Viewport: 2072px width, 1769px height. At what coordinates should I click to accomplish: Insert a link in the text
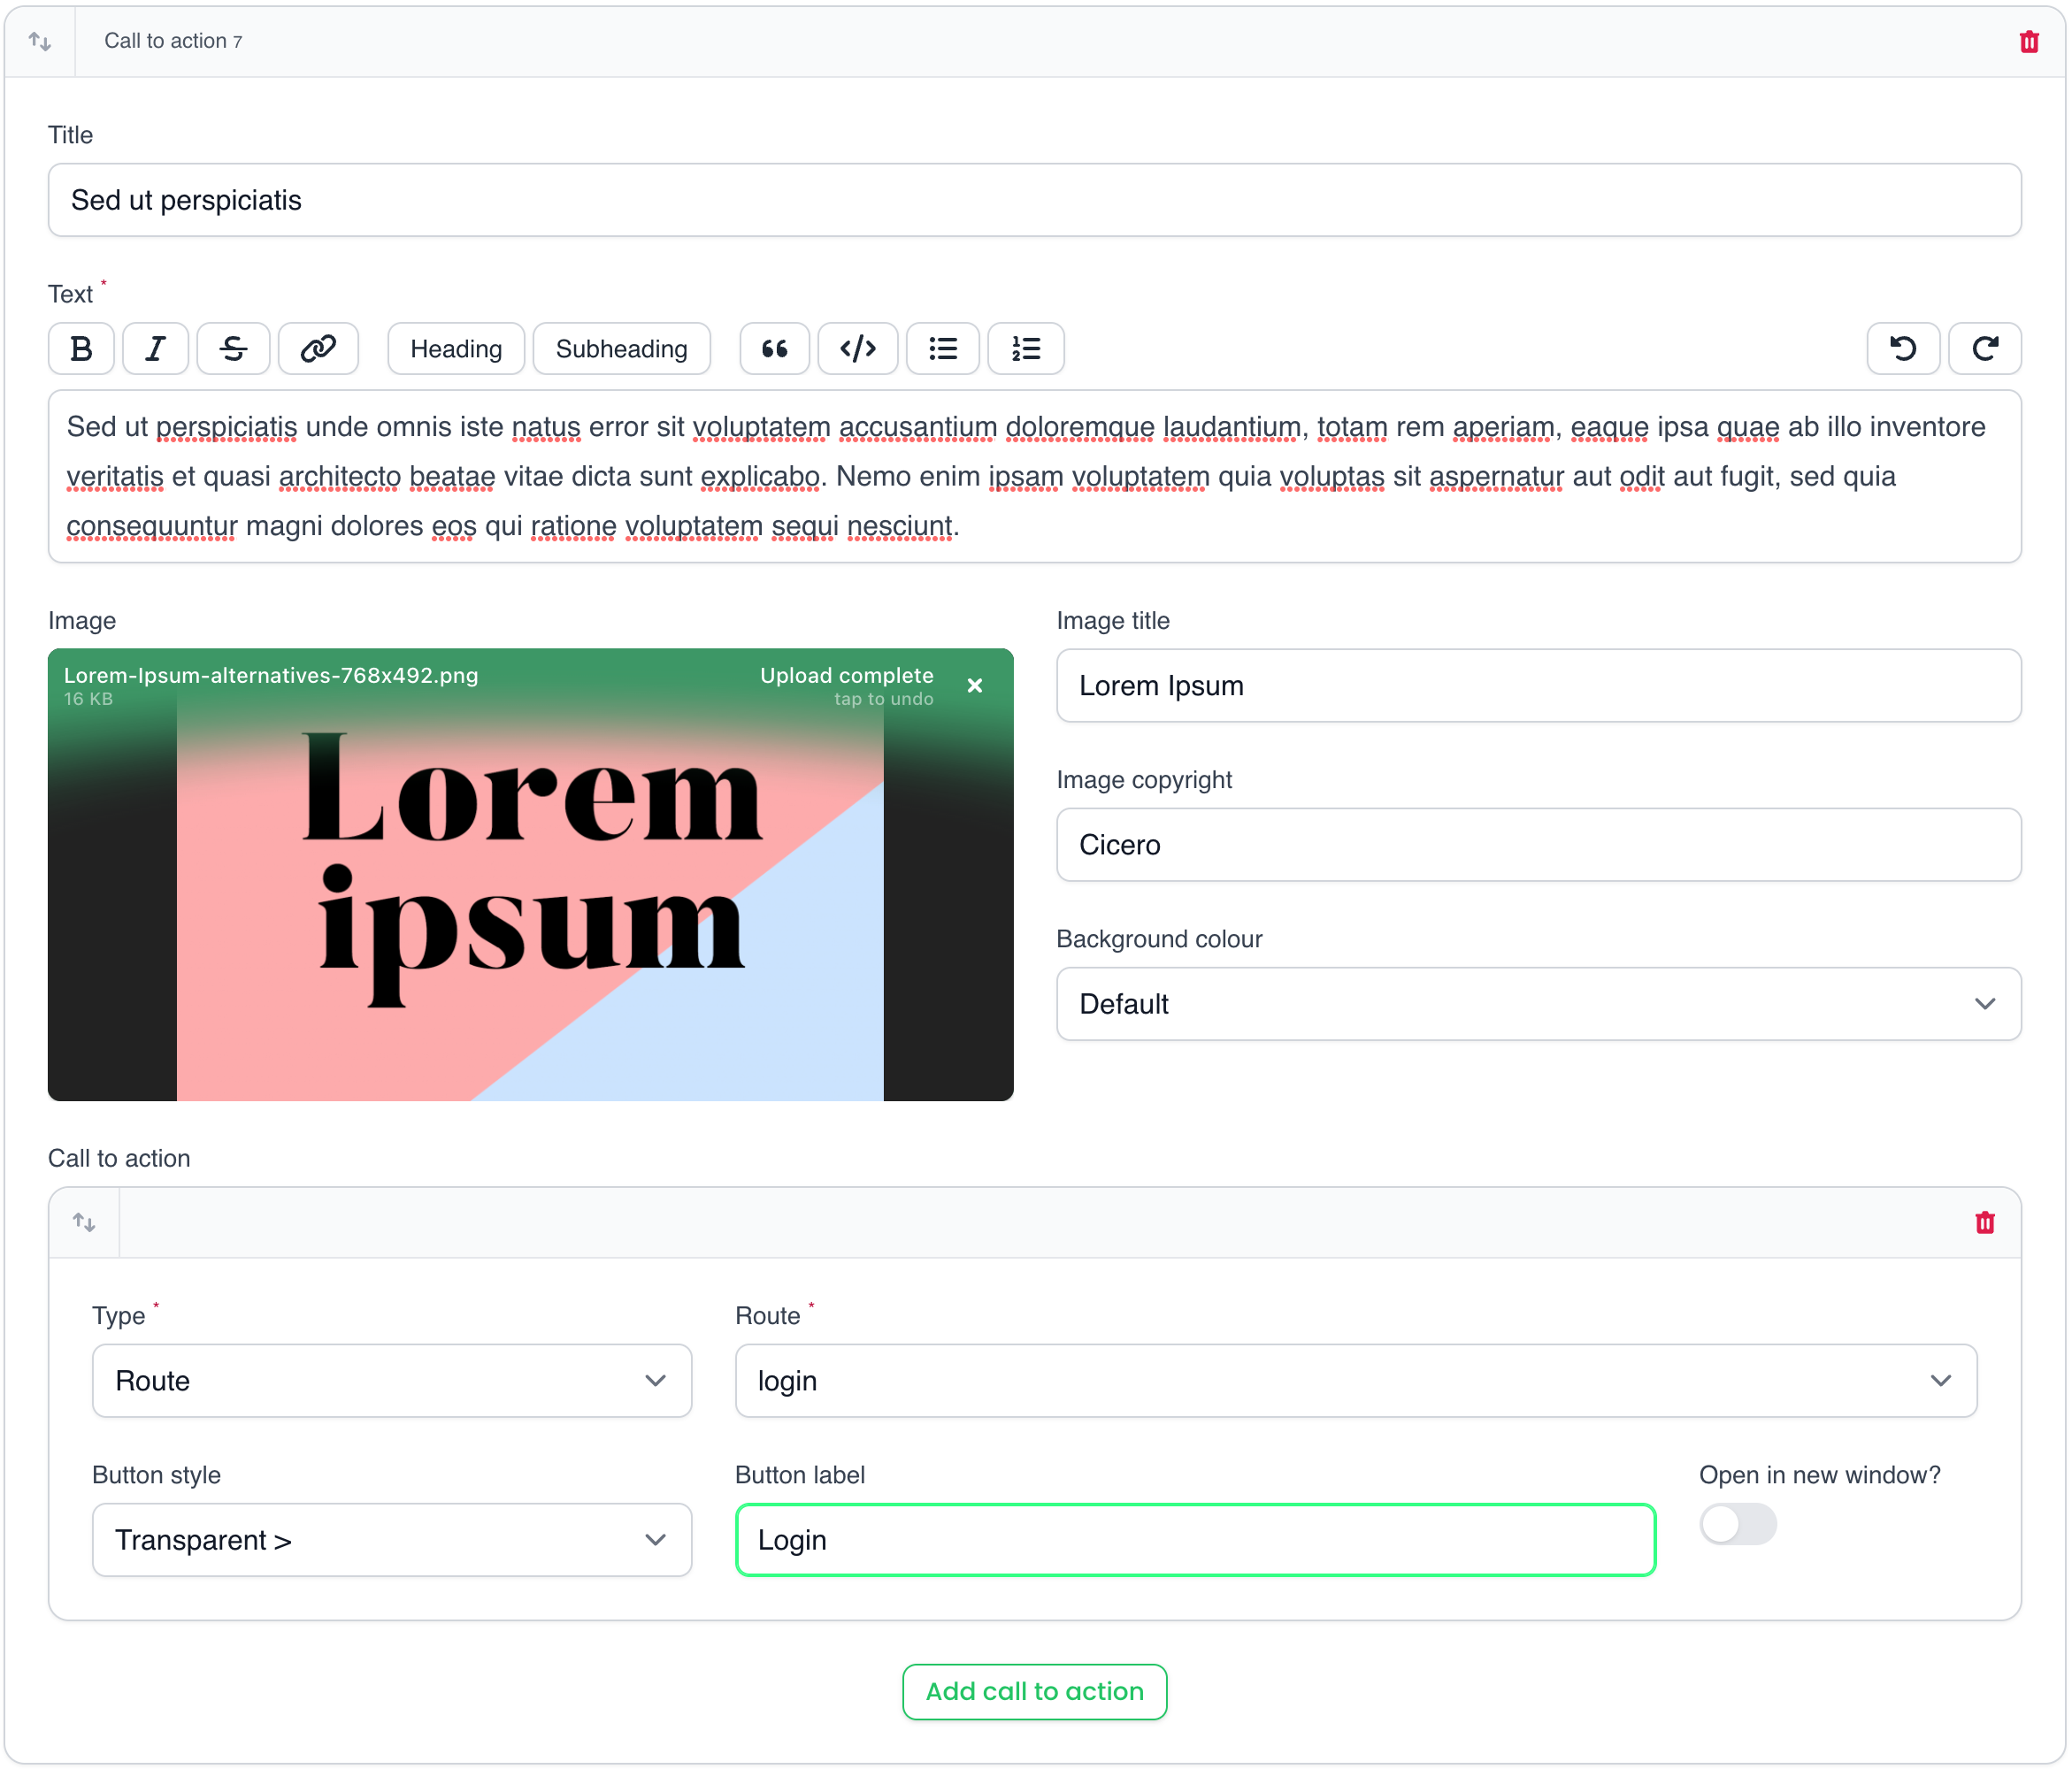[318, 349]
